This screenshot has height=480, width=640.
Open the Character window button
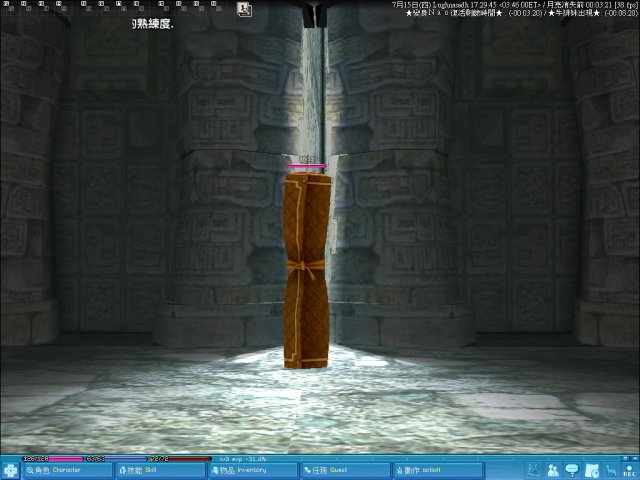pyautogui.click(x=67, y=471)
